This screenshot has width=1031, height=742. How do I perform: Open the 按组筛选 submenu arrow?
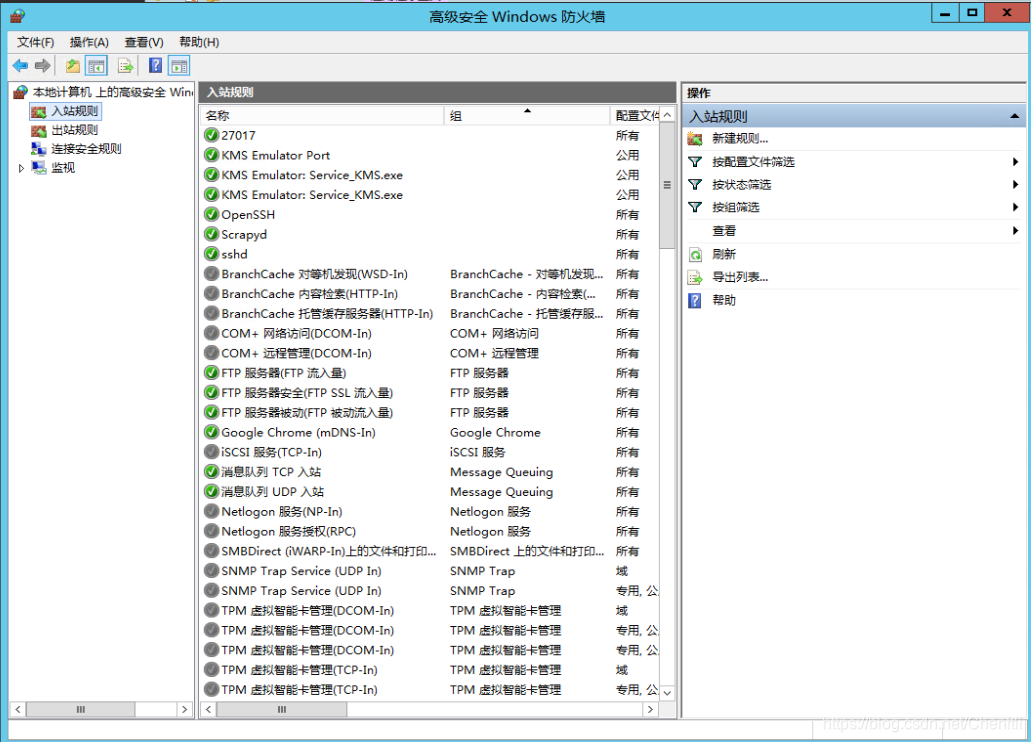pos(1015,208)
